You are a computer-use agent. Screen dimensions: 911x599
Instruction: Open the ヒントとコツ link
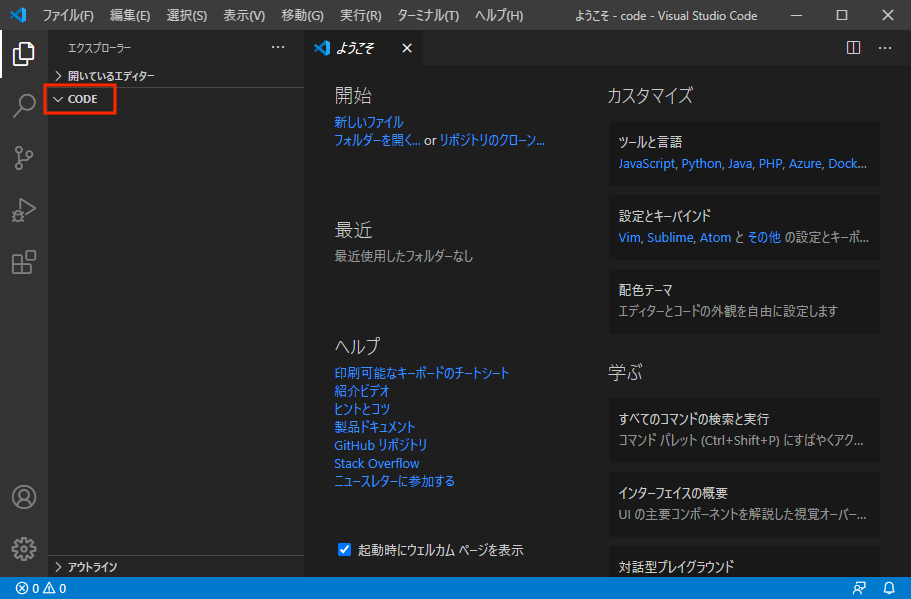[362, 408]
